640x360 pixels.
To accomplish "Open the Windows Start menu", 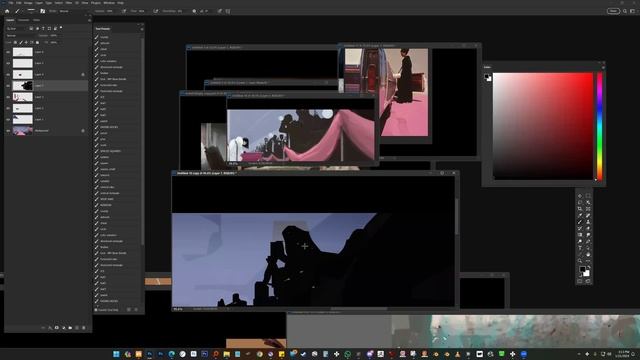I will (116, 354).
